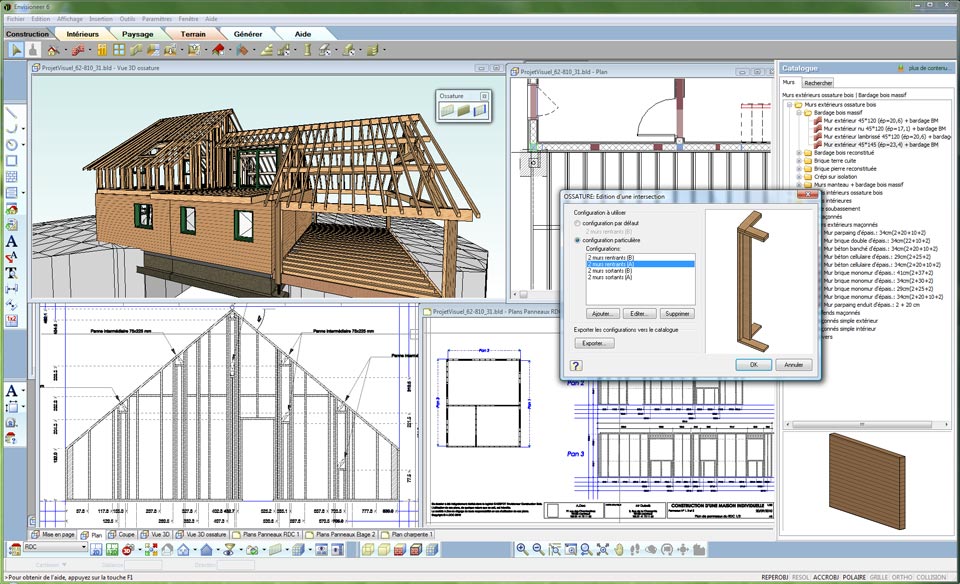Select 'configuration par défaut' radio button
Image resolution: width=960 pixels, height=584 pixels.
click(x=577, y=222)
